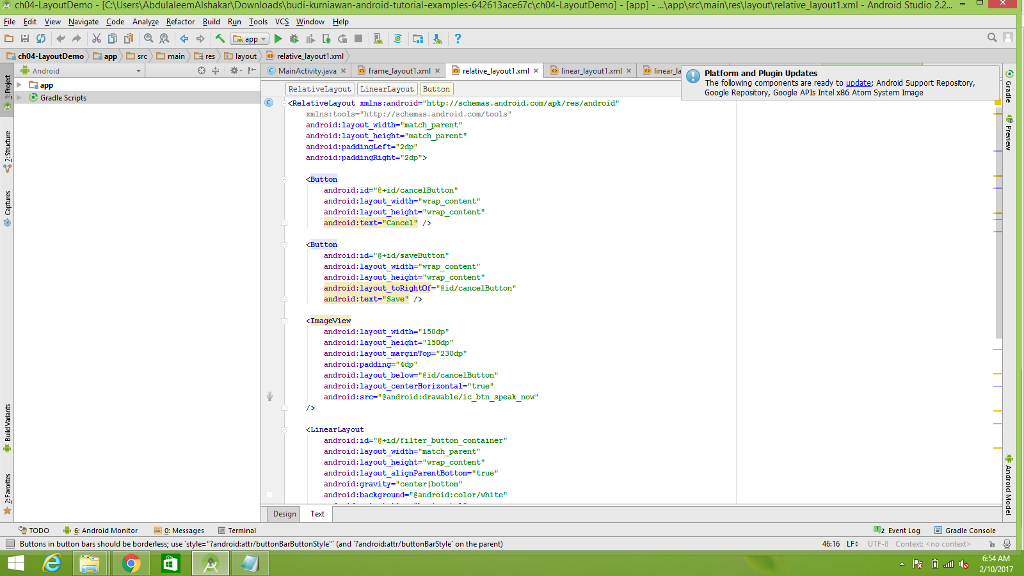Open the Gradle Console

(x=965, y=530)
